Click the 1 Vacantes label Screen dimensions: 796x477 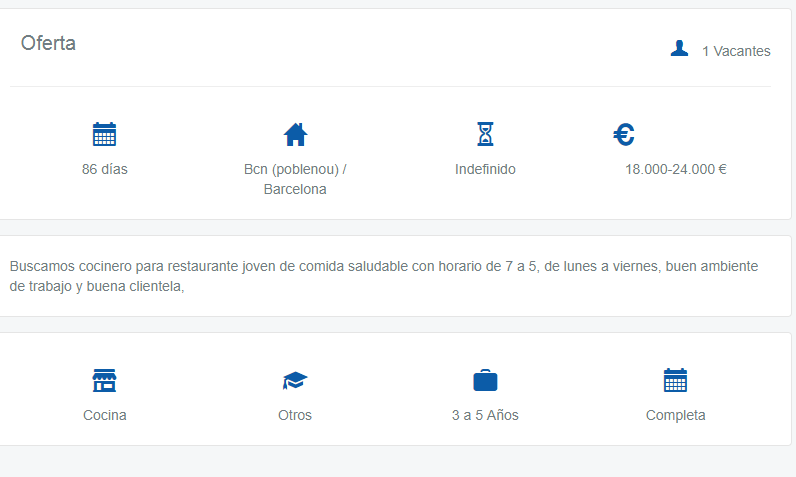point(736,51)
